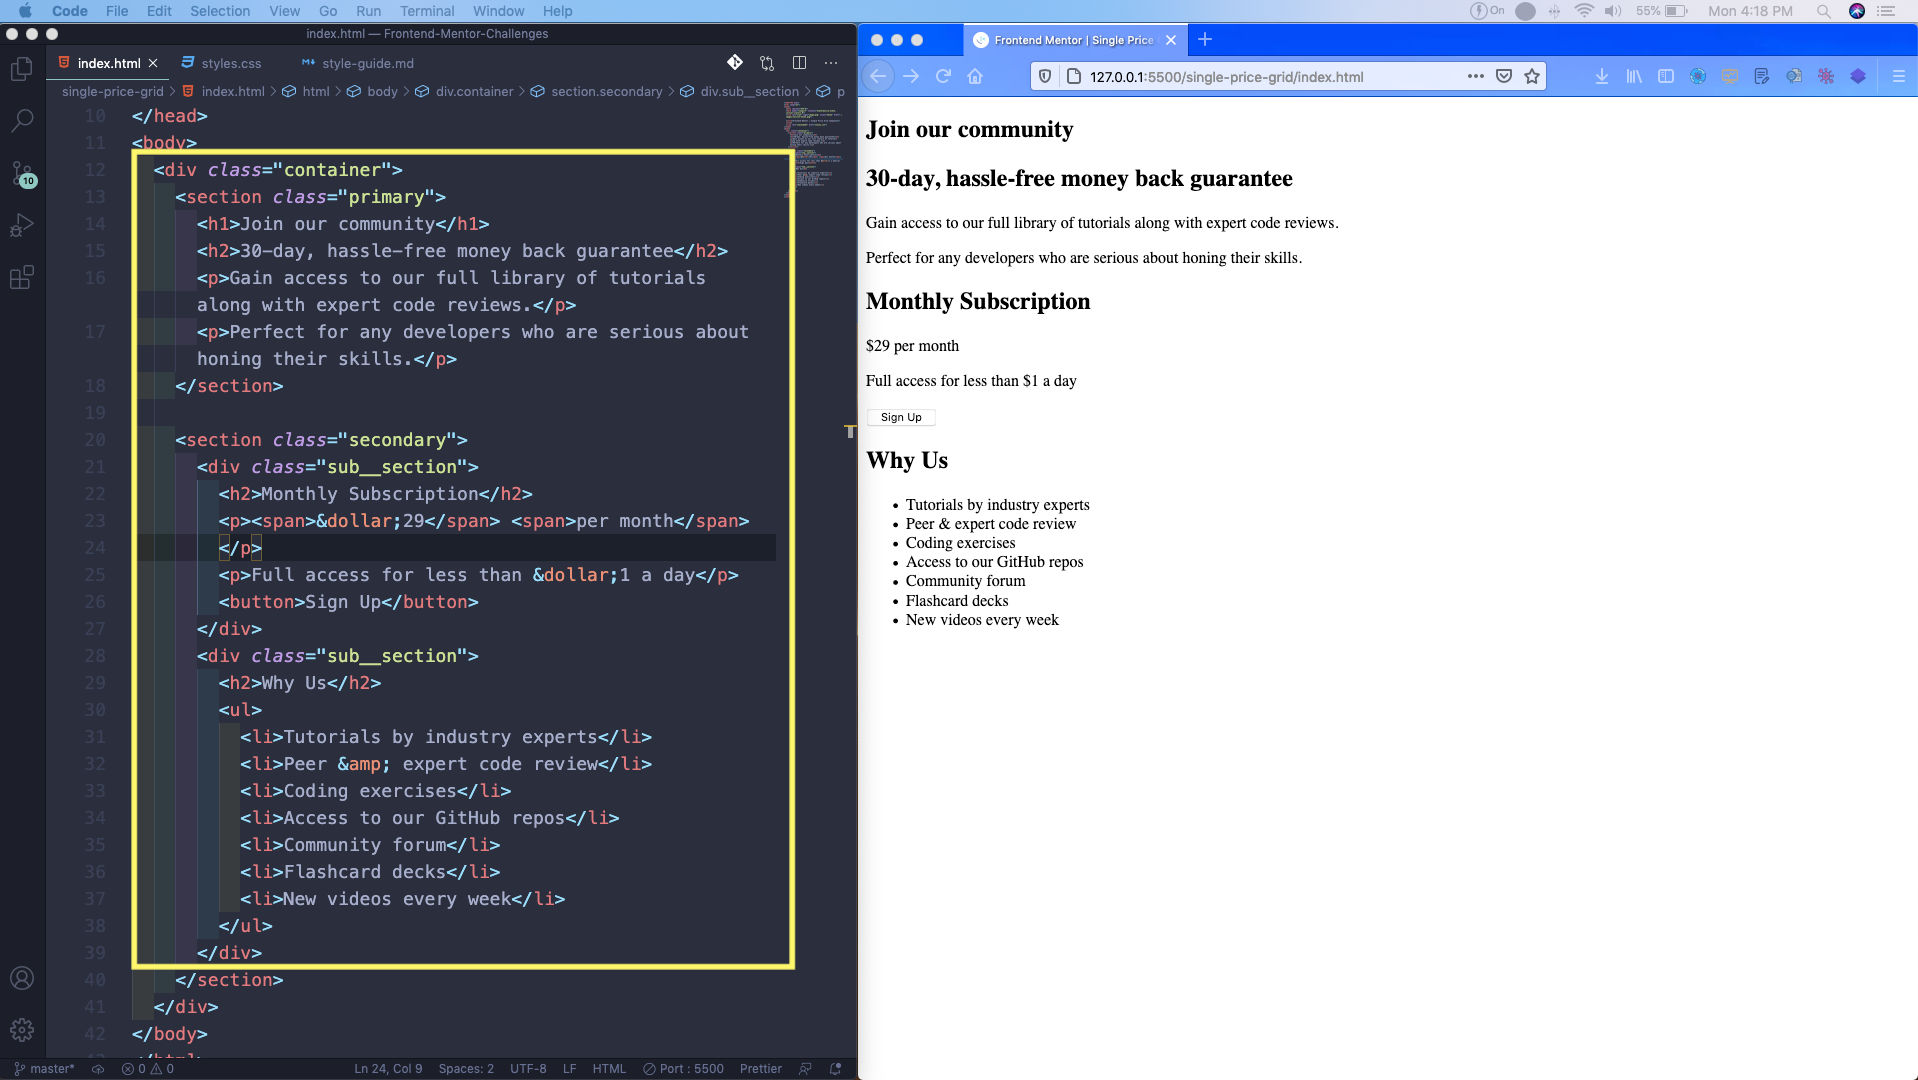1918x1080 pixels.
Task: Open notifications bell in status bar
Action: (835, 1069)
